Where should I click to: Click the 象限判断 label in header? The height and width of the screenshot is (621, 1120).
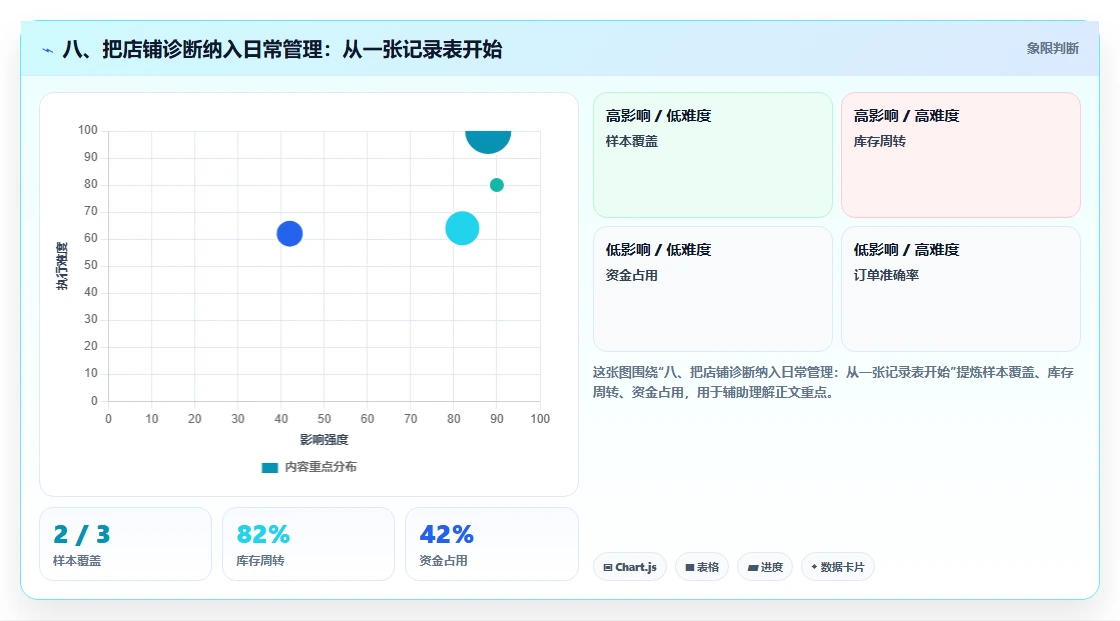1052,49
